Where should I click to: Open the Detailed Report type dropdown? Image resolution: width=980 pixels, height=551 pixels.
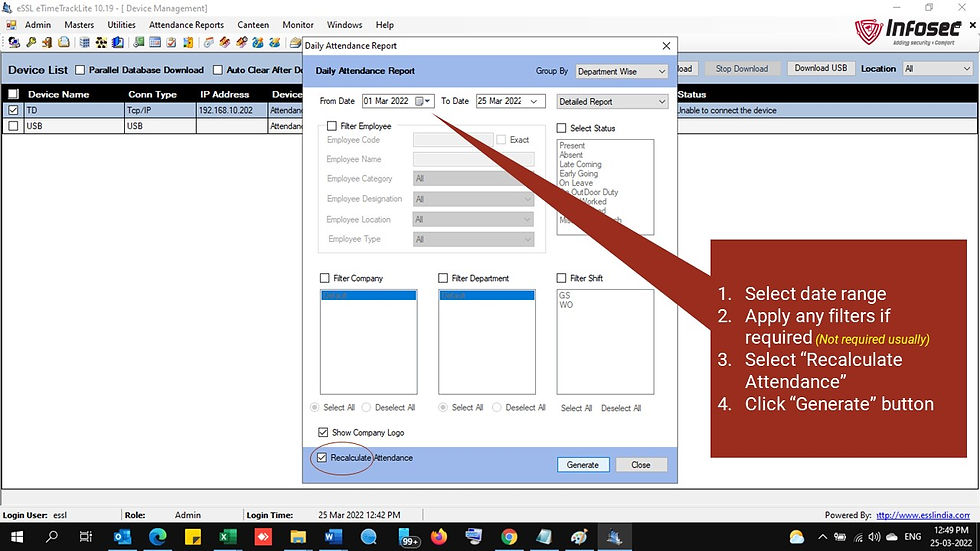tap(612, 101)
